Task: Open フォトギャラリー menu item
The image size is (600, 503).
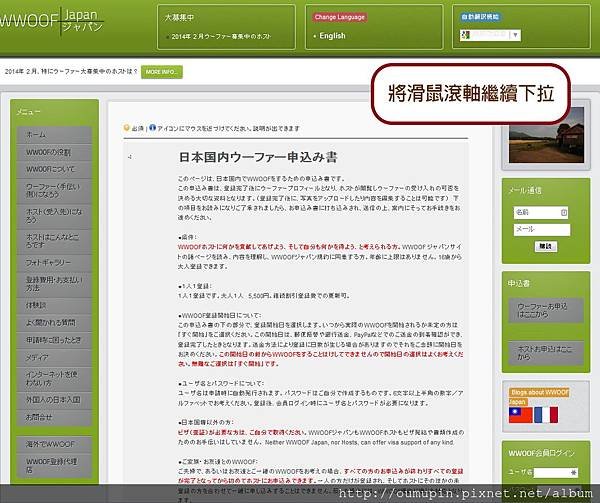Action: pyautogui.click(x=54, y=263)
